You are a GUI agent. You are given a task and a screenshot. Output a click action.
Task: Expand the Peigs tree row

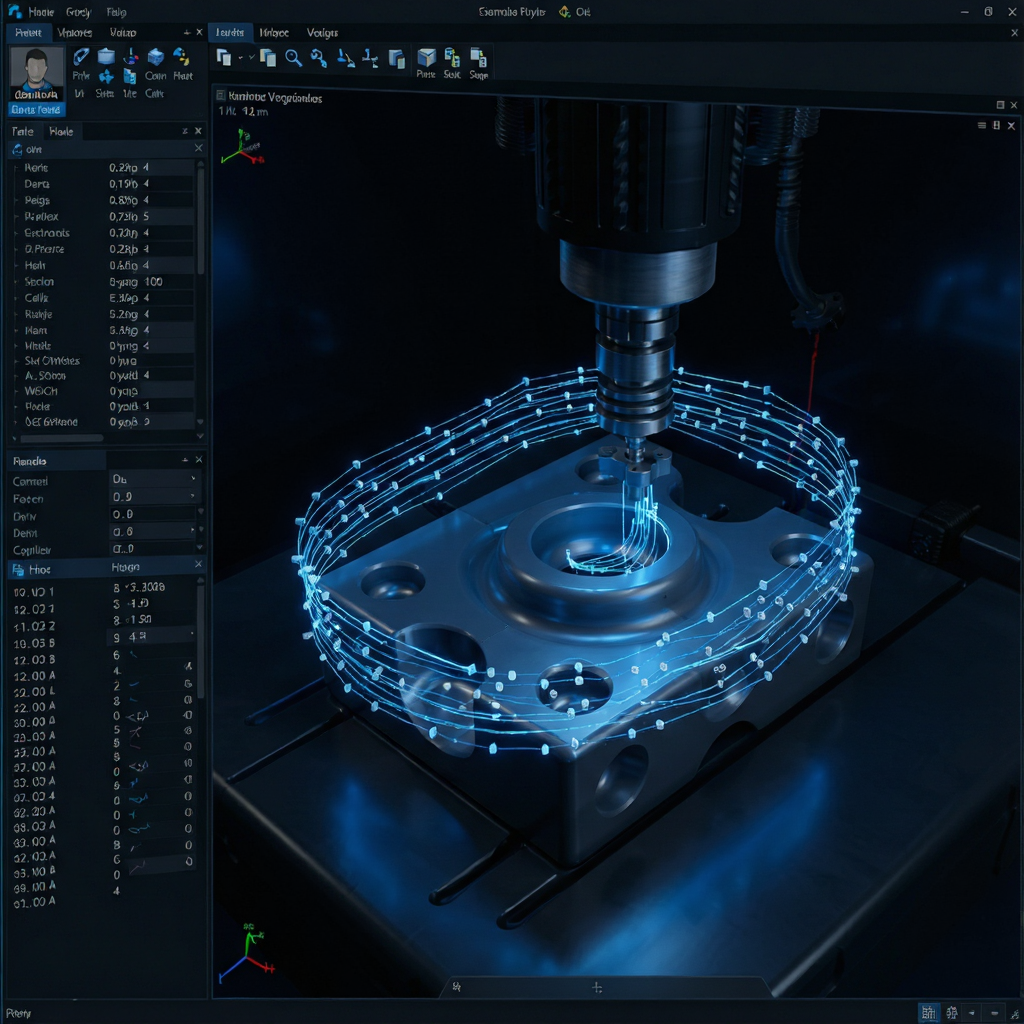pyautogui.click(x=16, y=200)
